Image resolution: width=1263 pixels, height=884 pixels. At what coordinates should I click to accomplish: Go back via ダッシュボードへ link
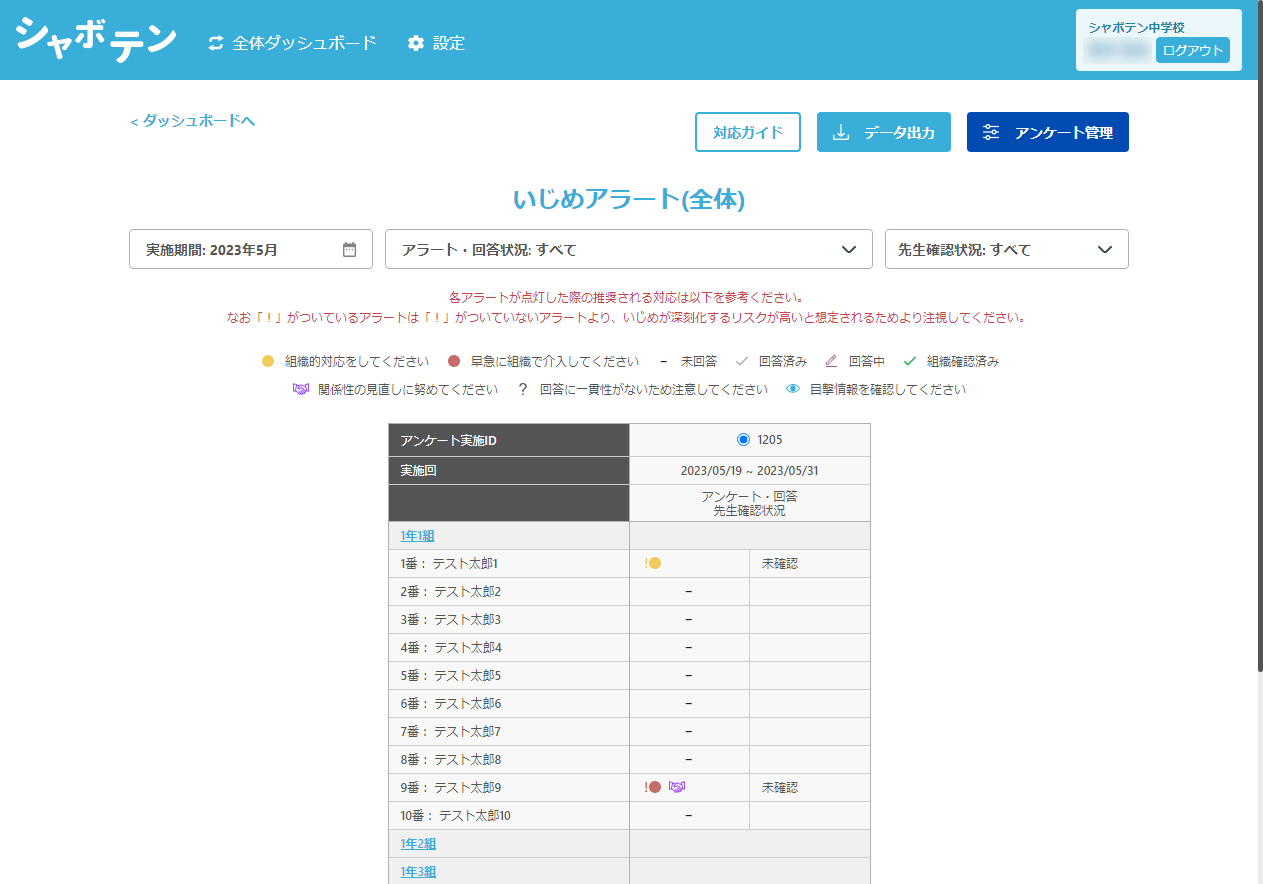click(192, 121)
